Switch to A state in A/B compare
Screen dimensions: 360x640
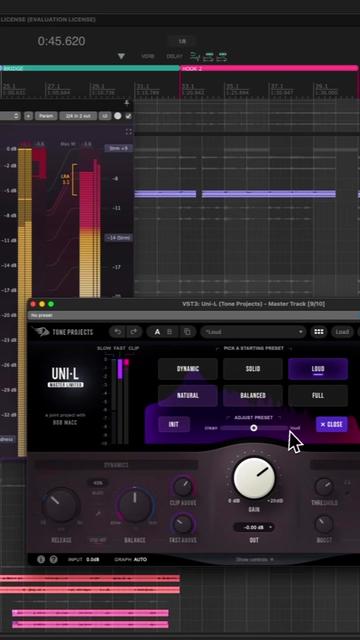157,332
